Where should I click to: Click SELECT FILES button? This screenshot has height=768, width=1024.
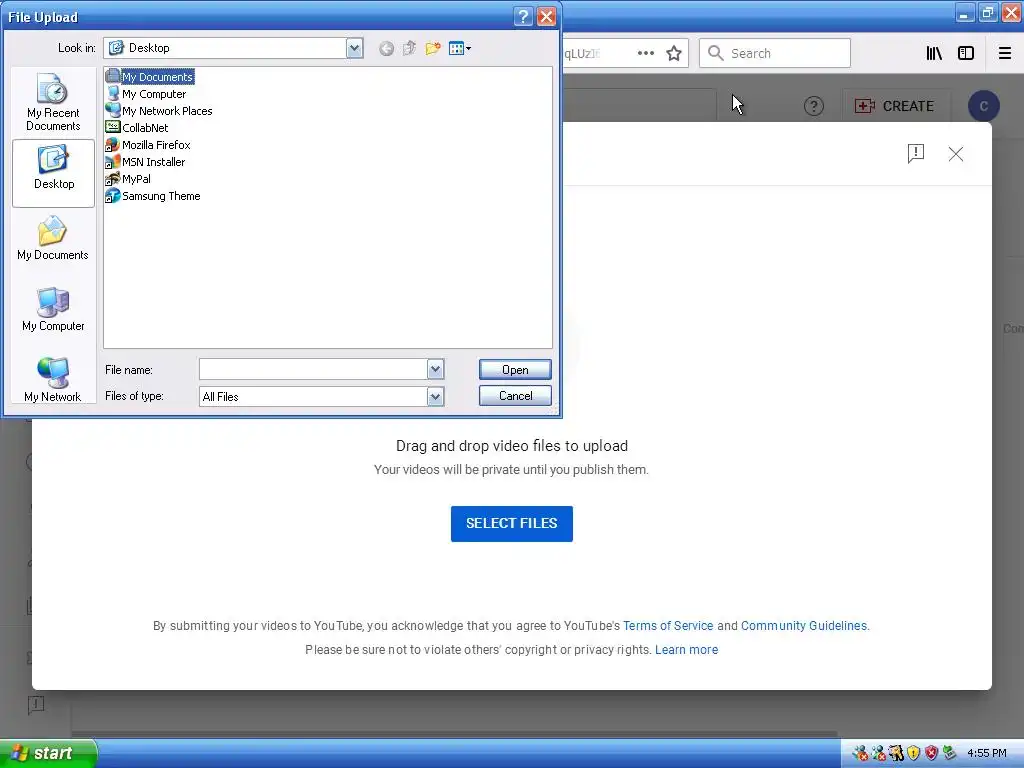(x=512, y=524)
